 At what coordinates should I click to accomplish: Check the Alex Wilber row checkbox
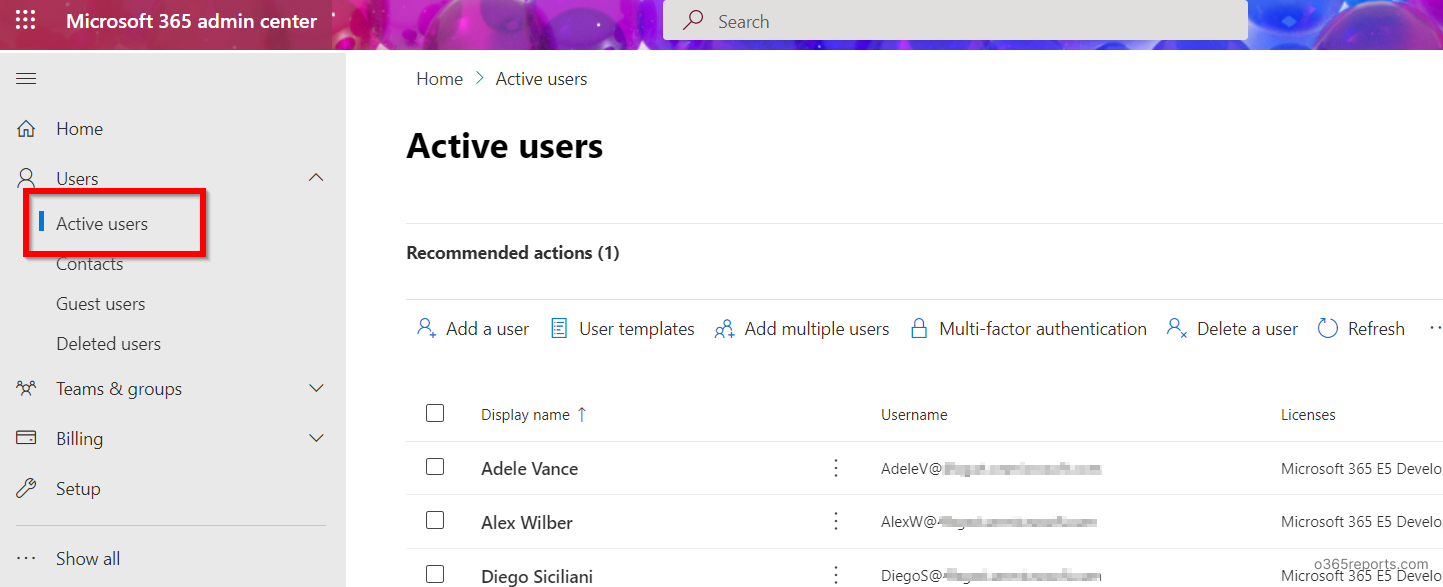(435, 520)
